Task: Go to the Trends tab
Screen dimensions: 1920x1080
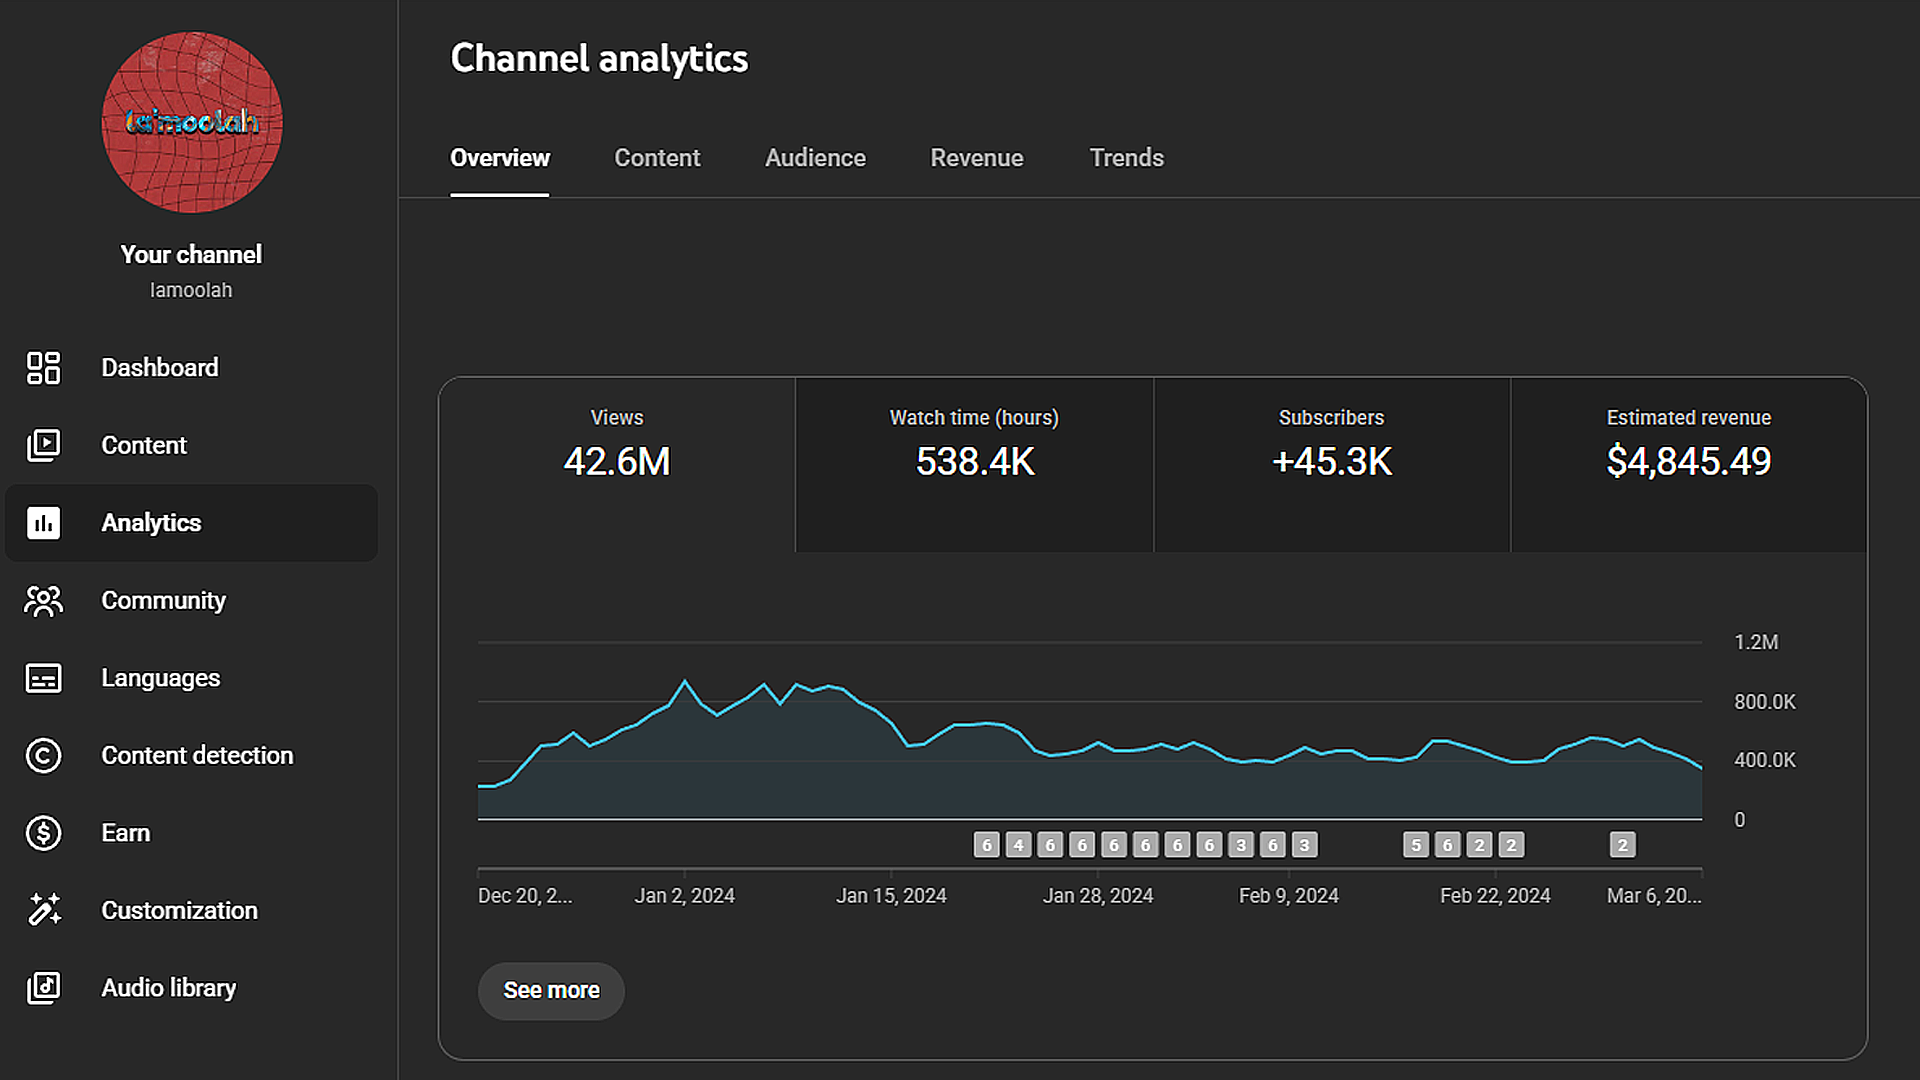Action: (1126, 158)
